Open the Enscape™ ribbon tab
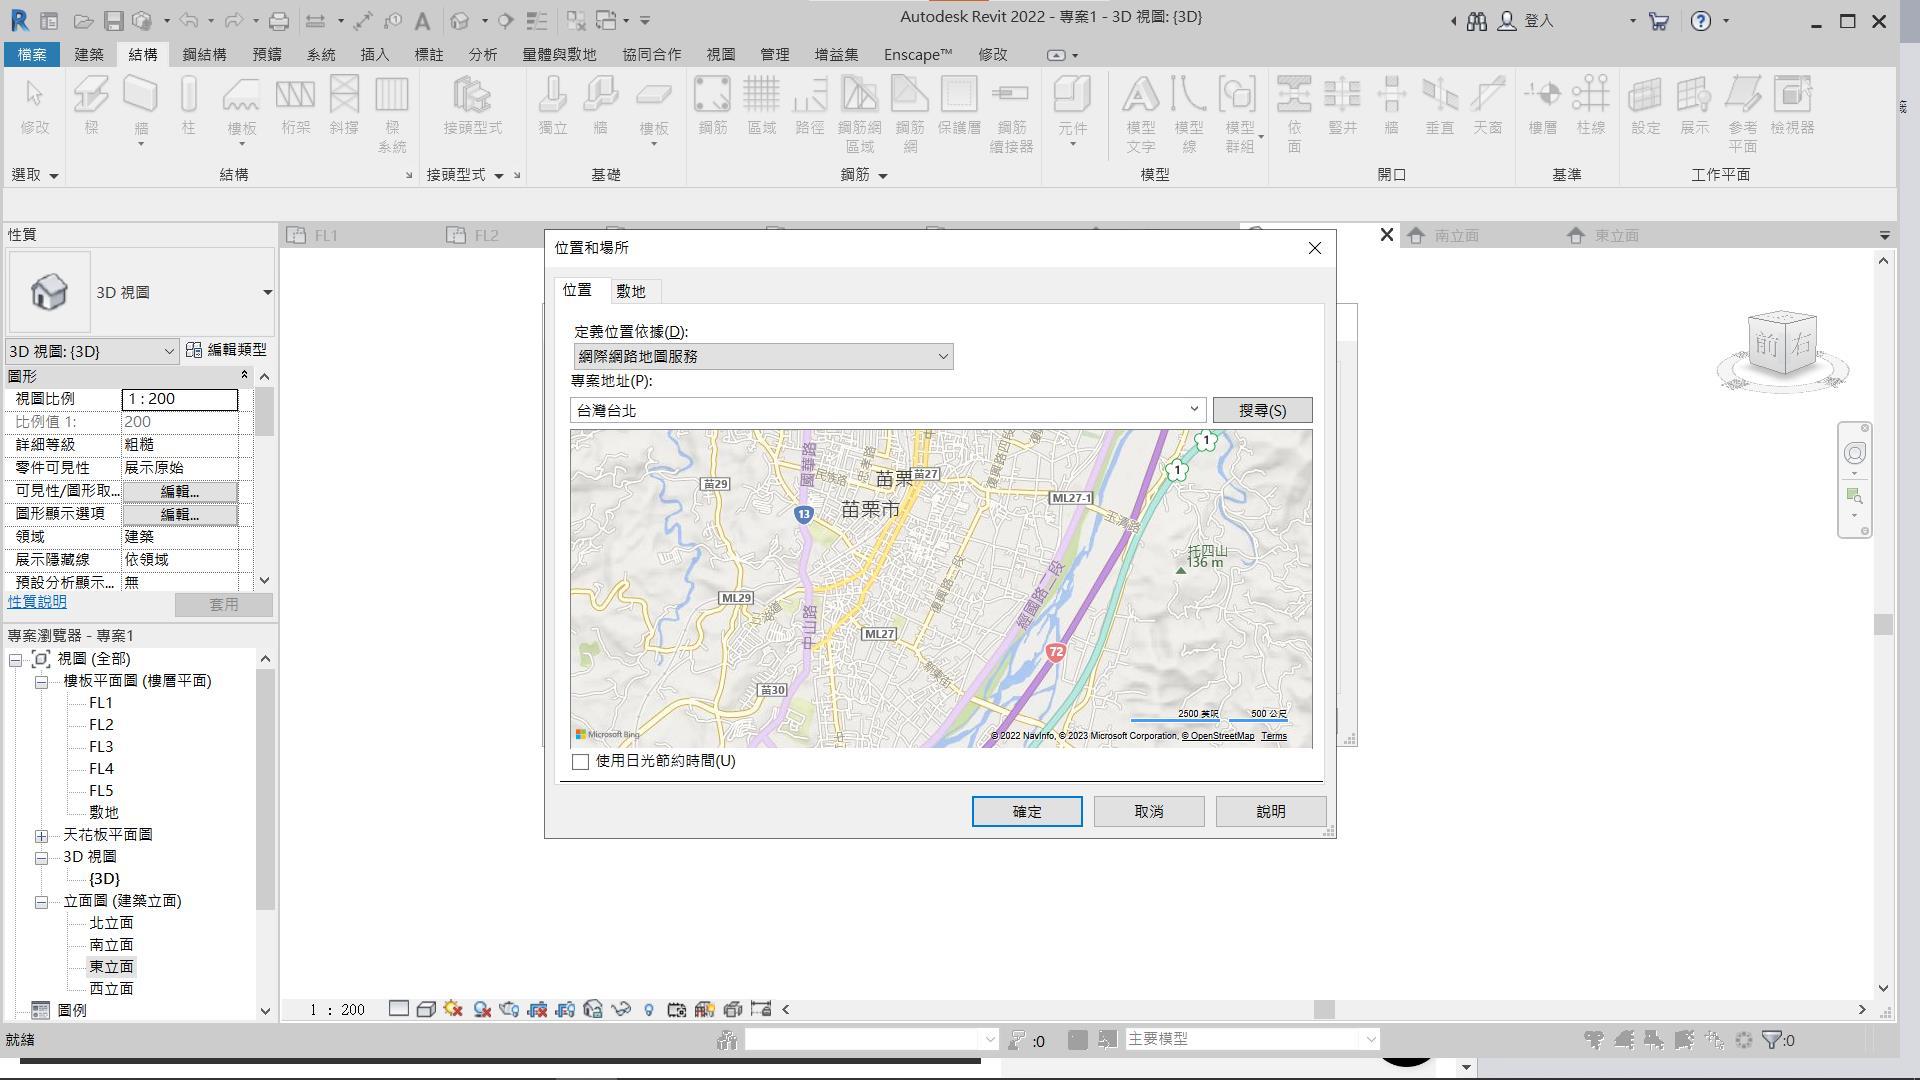Viewport: 1920px width, 1080px height. (x=918, y=54)
